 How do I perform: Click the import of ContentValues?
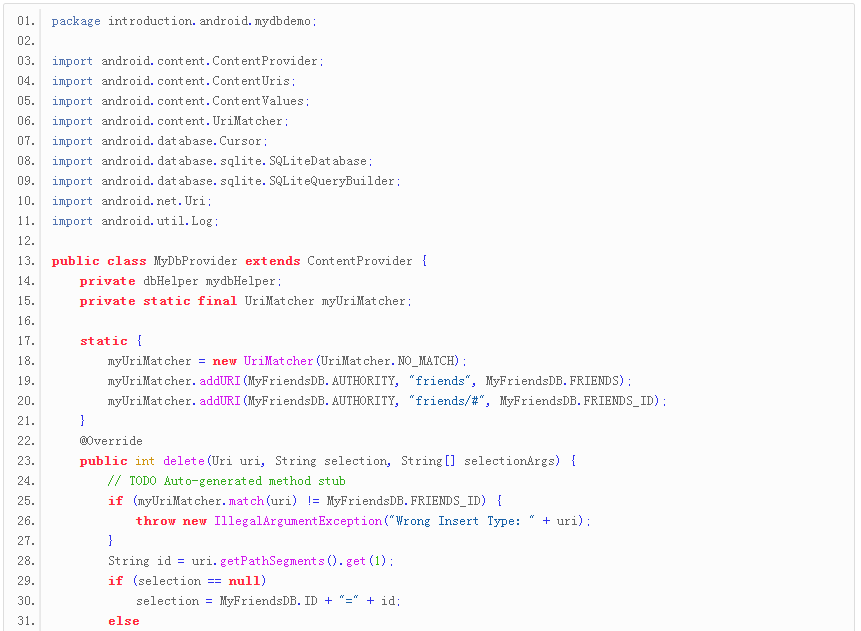click(181, 101)
